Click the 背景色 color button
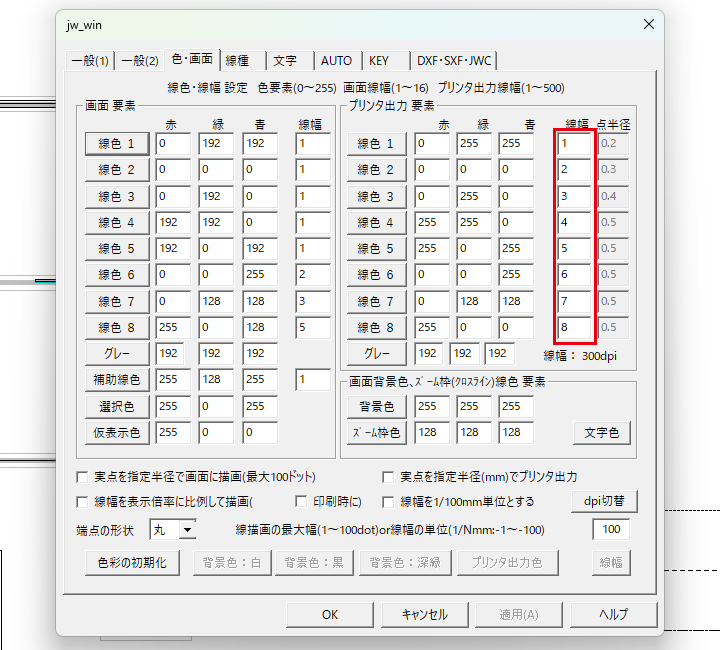This screenshot has width=720, height=650. click(377, 406)
